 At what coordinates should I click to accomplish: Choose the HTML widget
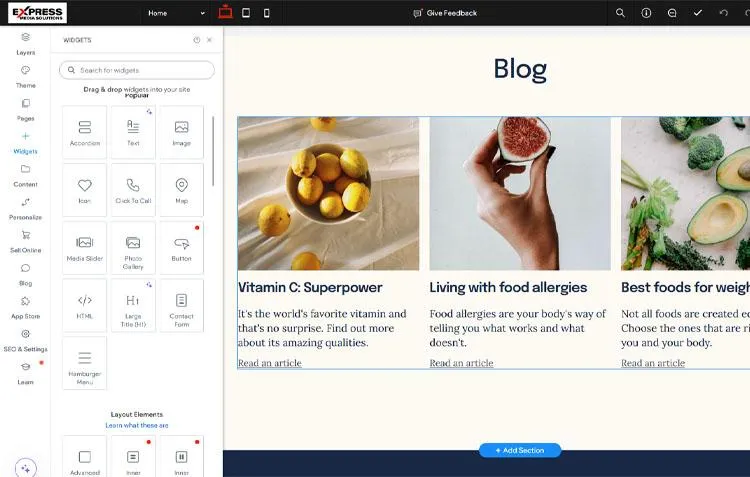tap(85, 306)
